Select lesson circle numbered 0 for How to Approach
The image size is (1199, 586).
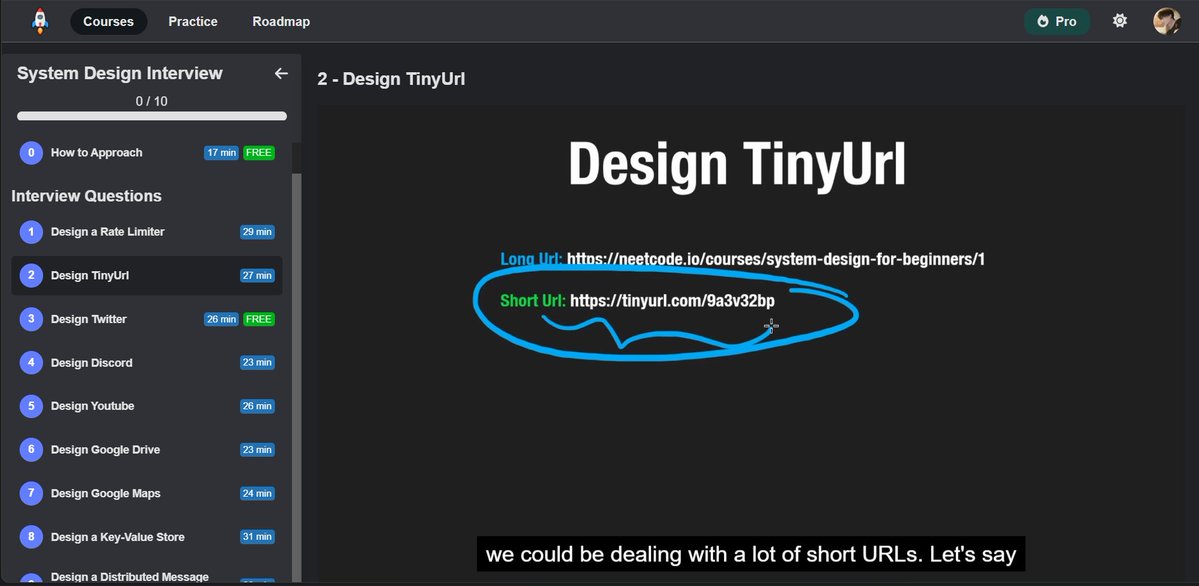pos(30,152)
